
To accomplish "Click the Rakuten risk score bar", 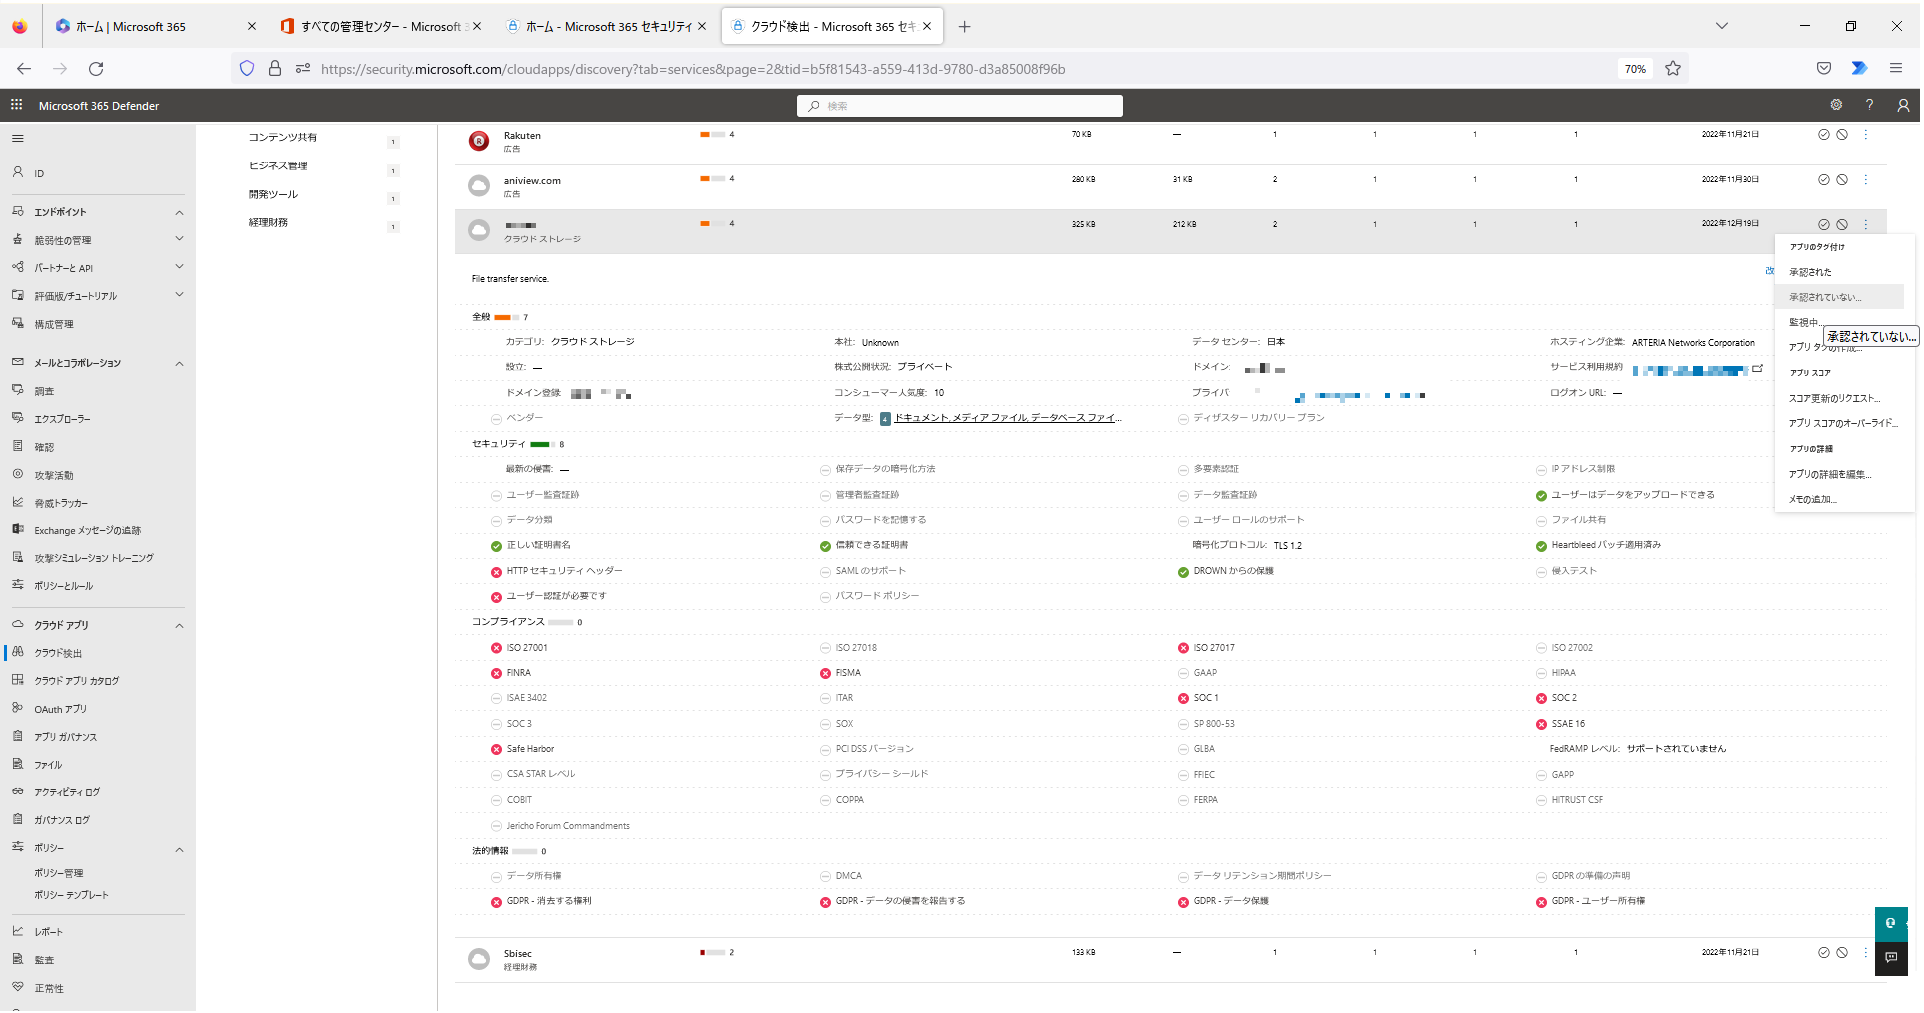I will [712, 134].
